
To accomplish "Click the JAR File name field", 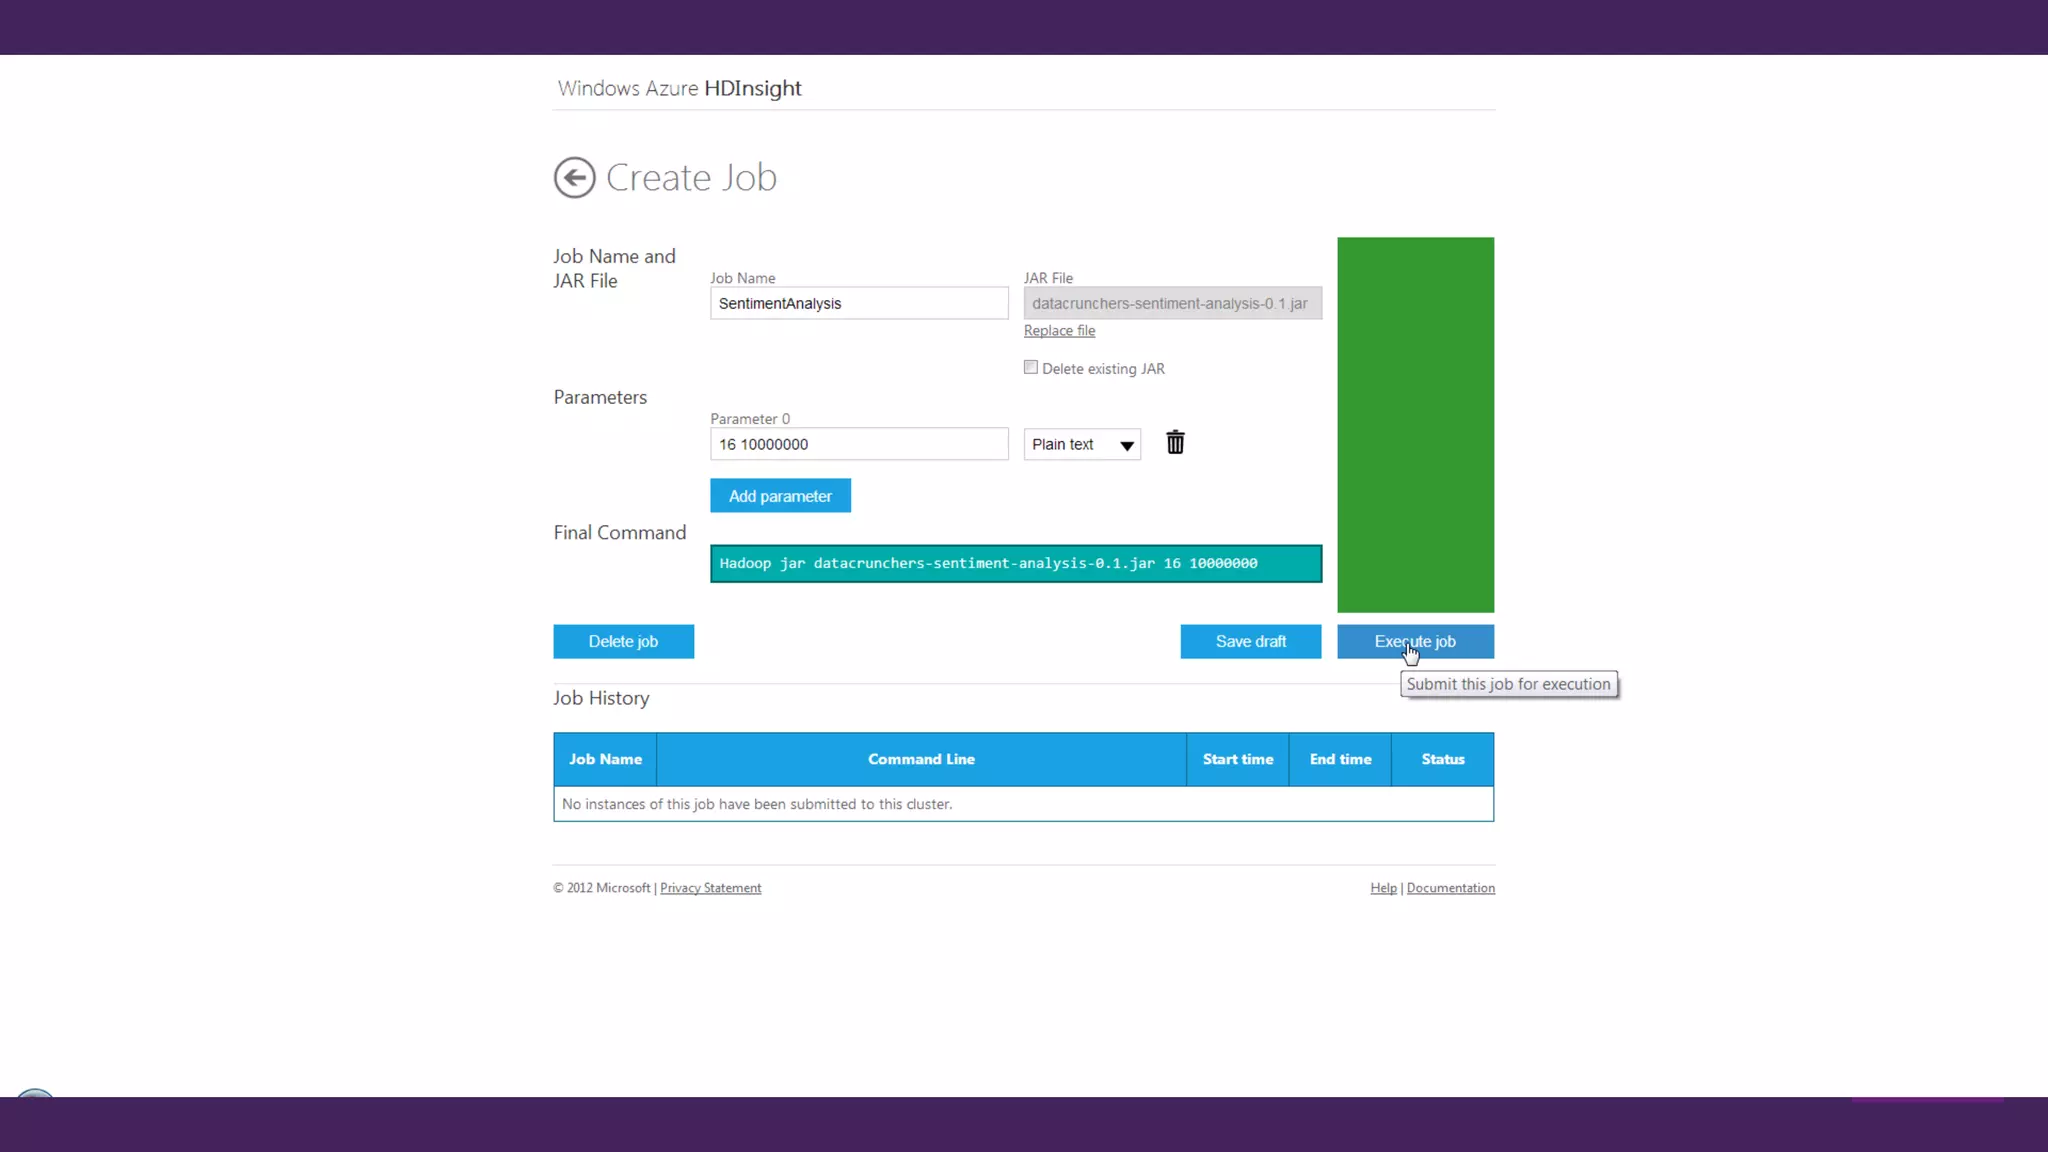I will (1172, 303).
